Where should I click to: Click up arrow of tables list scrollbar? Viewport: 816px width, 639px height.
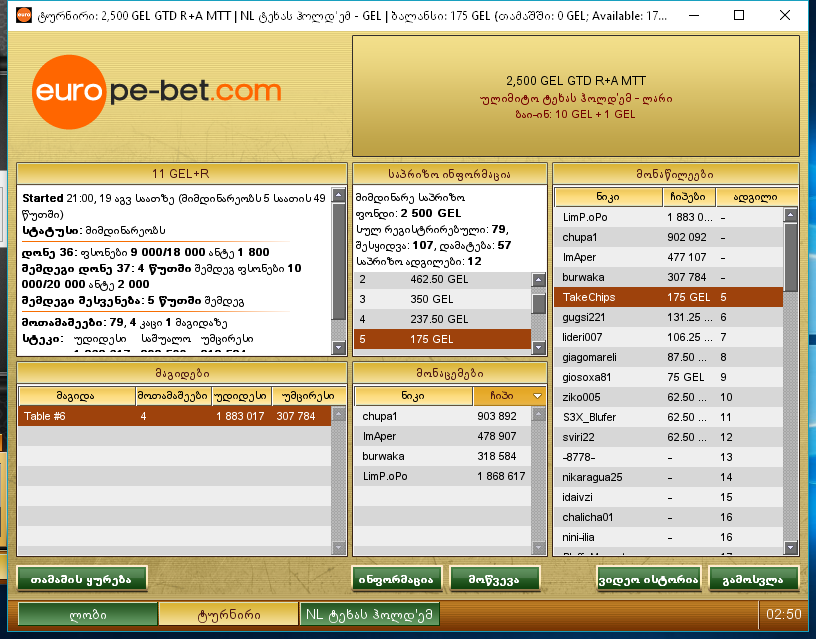(x=339, y=414)
